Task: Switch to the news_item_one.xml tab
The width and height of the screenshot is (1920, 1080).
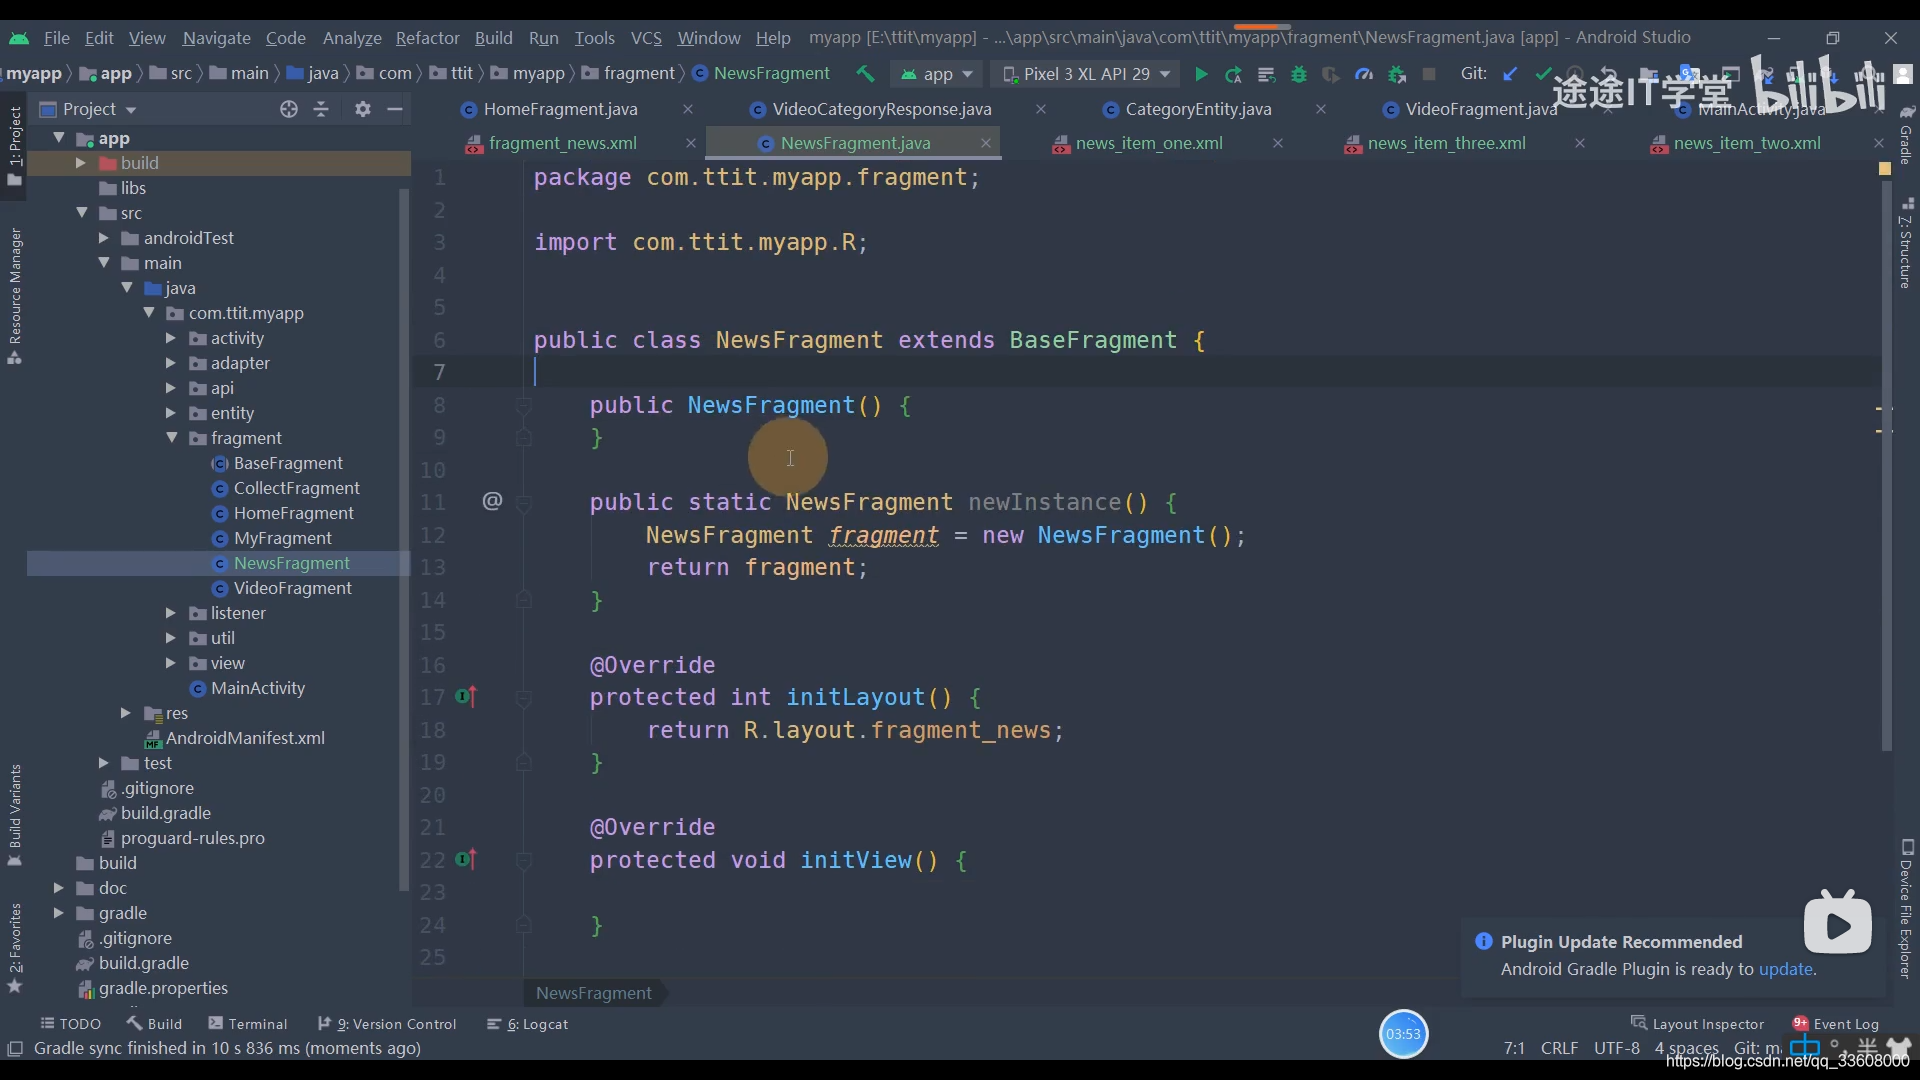Action: 1149,143
